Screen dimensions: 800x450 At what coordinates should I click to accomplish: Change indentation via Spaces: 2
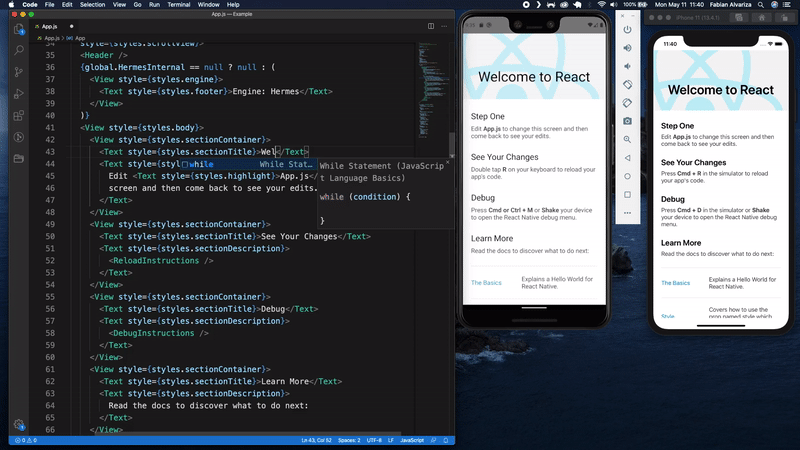pyautogui.click(x=349, y=440)
